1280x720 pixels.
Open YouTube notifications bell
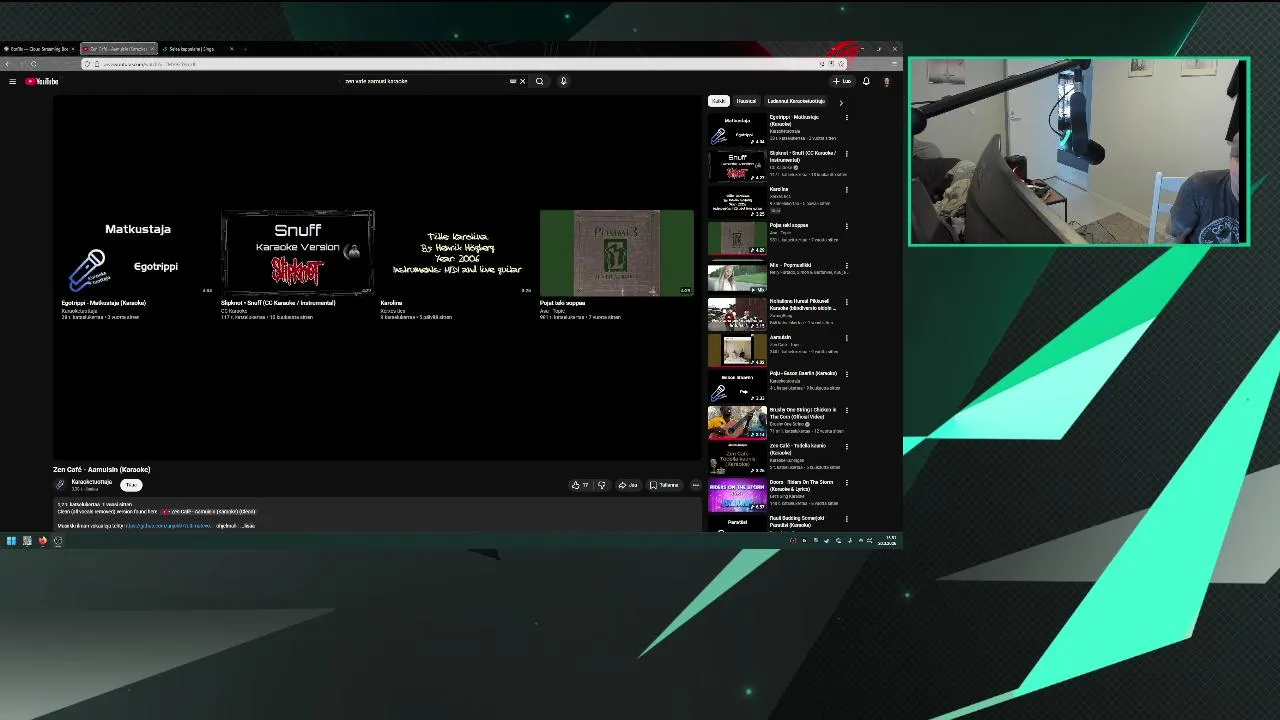tap(866, 81)
